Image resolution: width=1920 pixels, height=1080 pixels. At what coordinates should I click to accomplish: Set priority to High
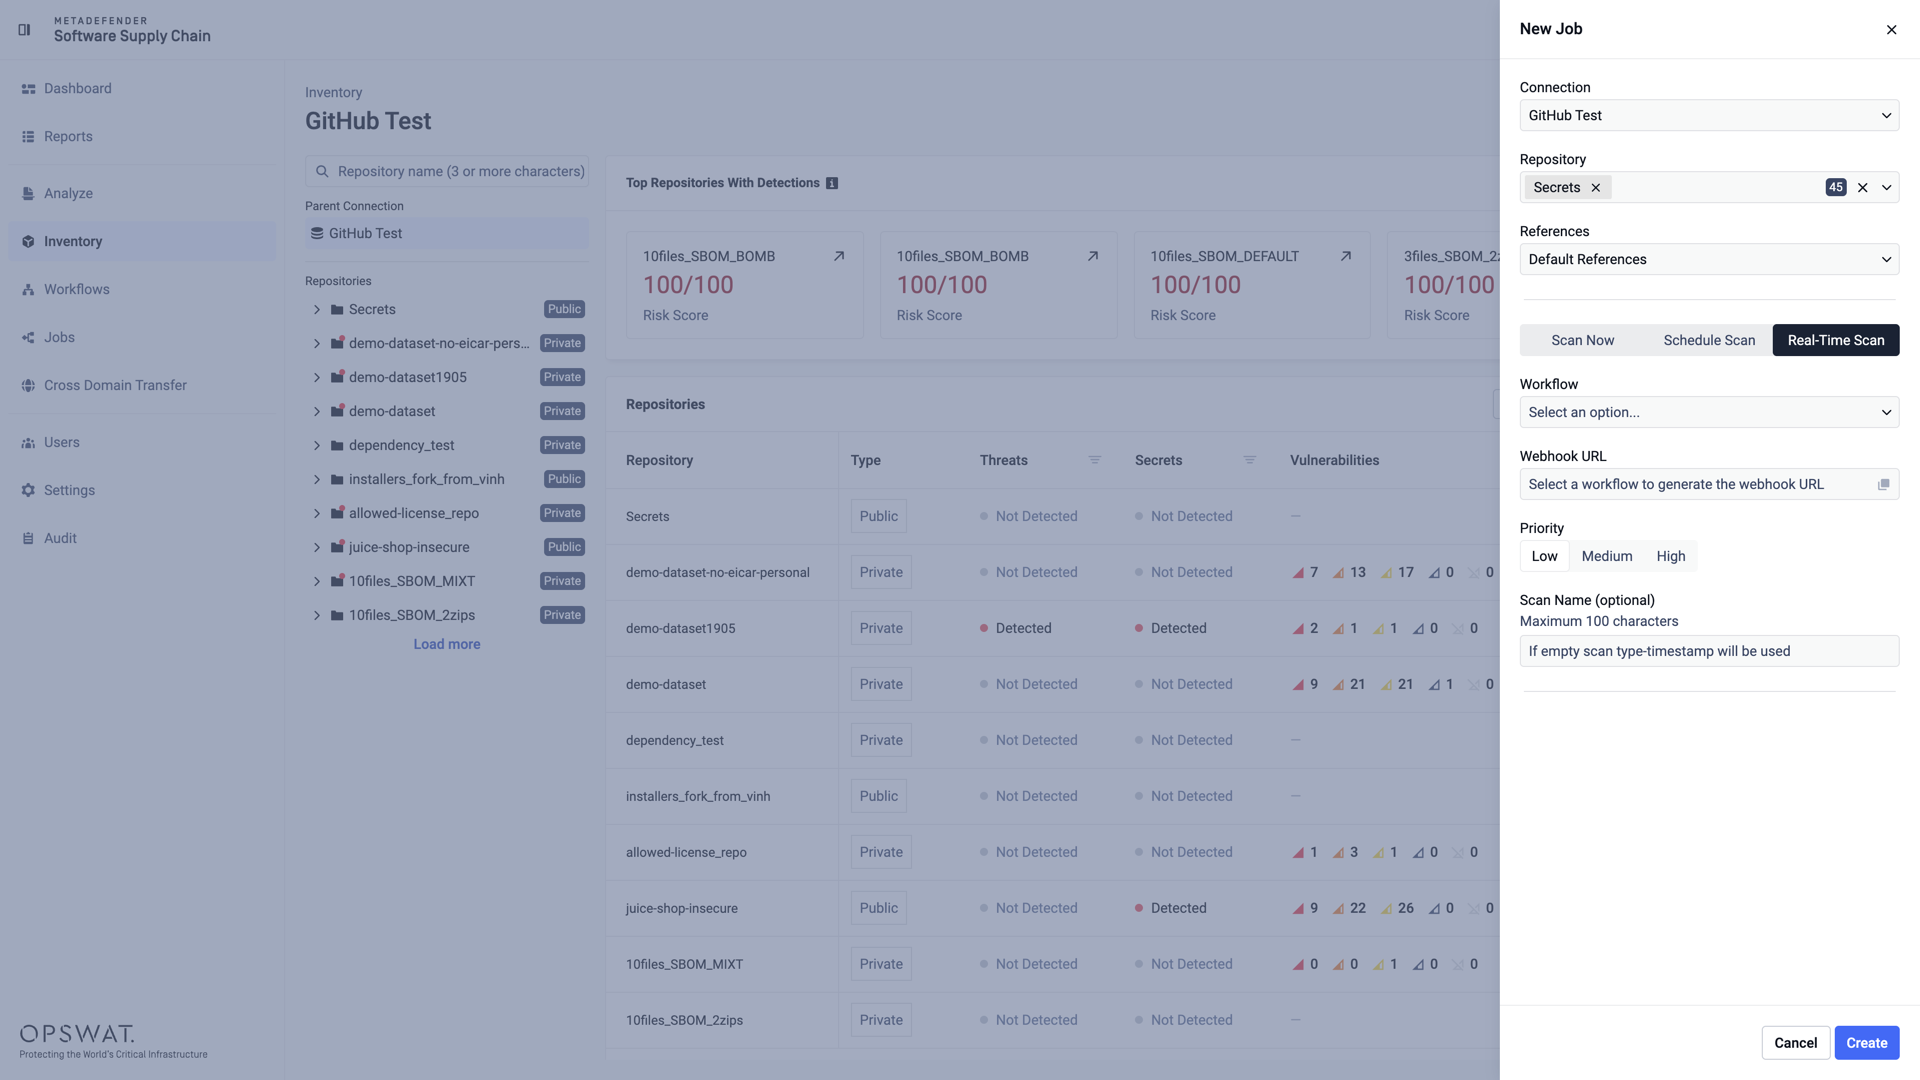tap(1671, 556)
